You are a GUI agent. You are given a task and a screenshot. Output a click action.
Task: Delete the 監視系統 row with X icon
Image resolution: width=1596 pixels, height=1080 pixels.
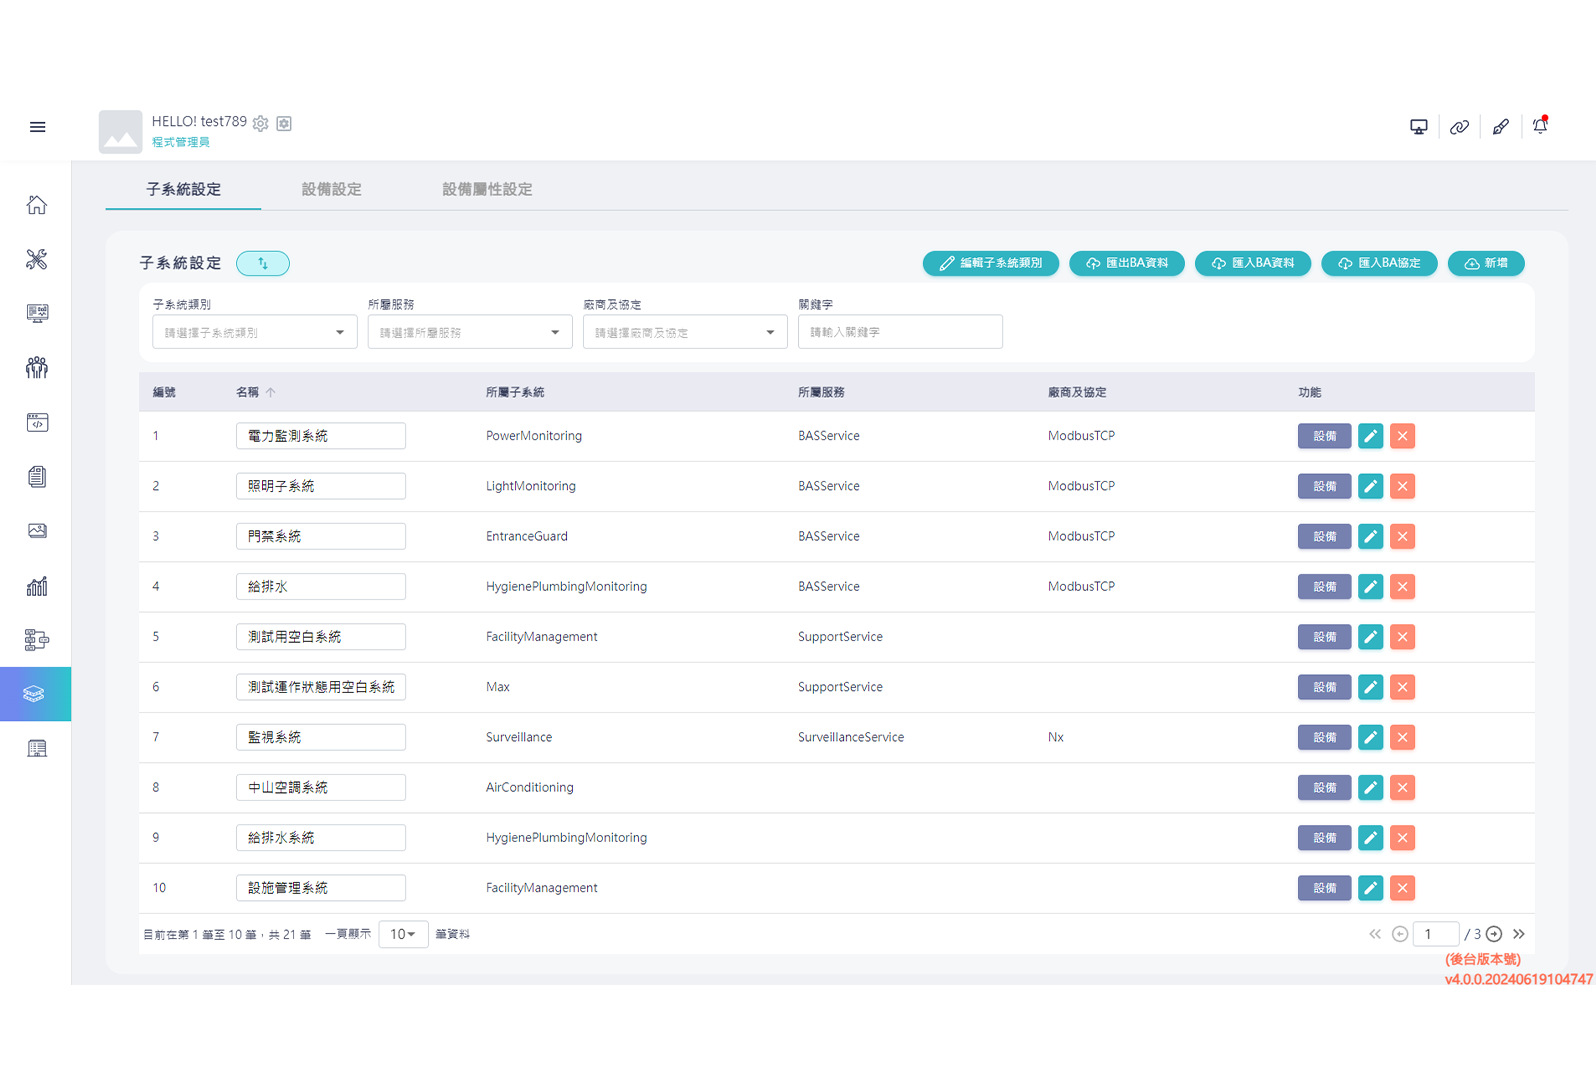(x=1402, y=737)
